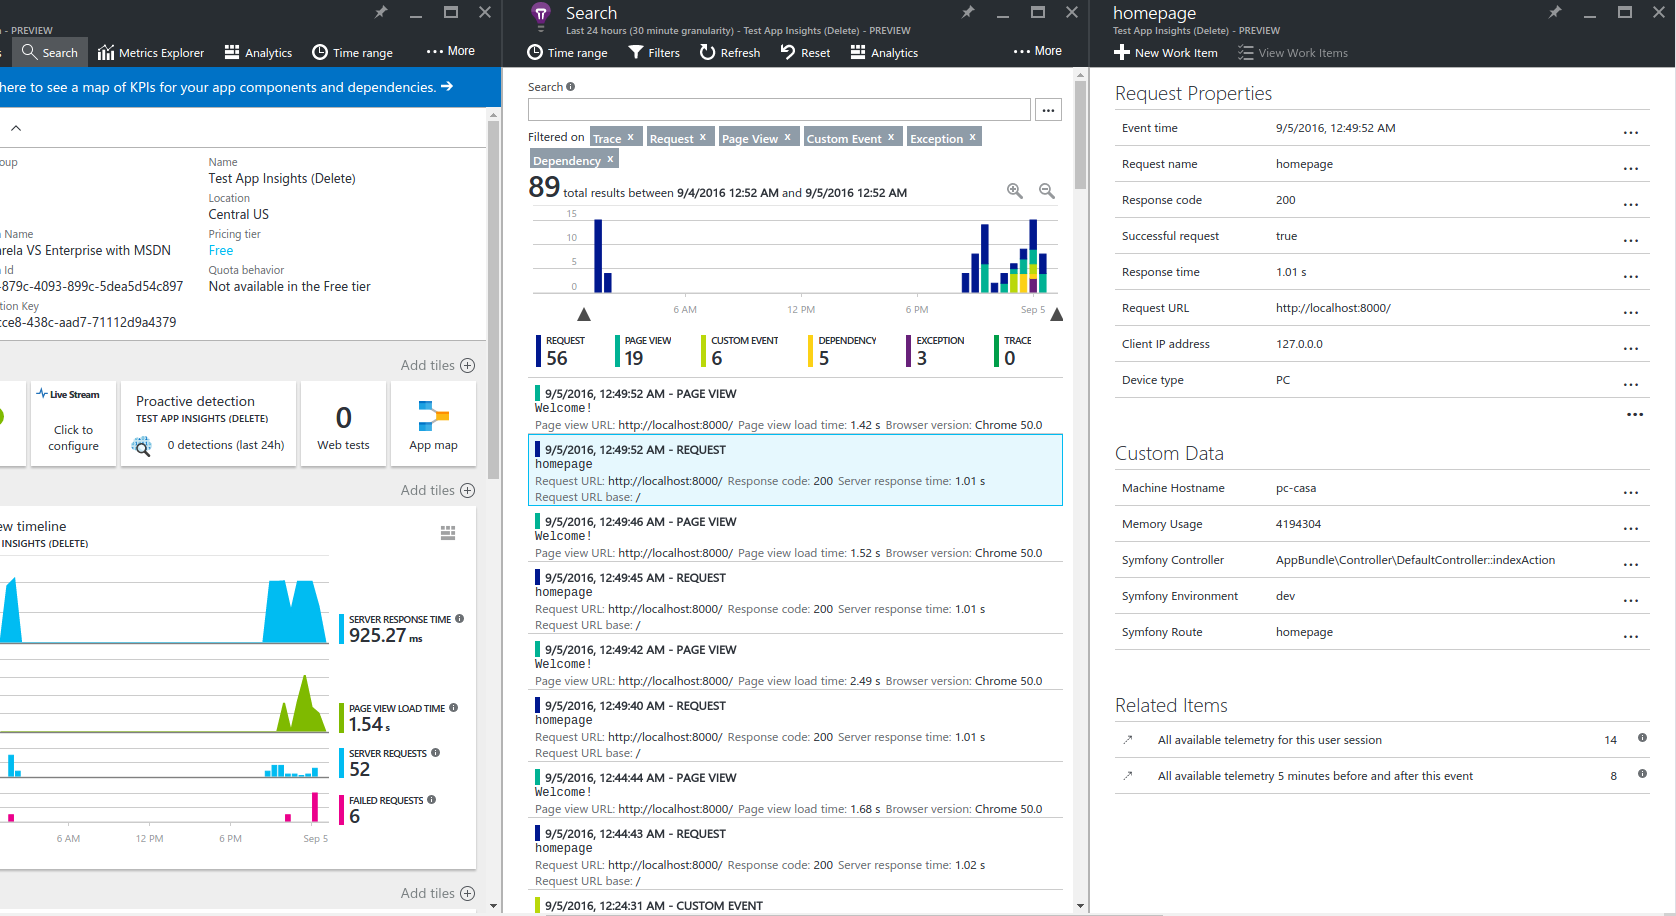Open App map tile

tap(433, 423)
